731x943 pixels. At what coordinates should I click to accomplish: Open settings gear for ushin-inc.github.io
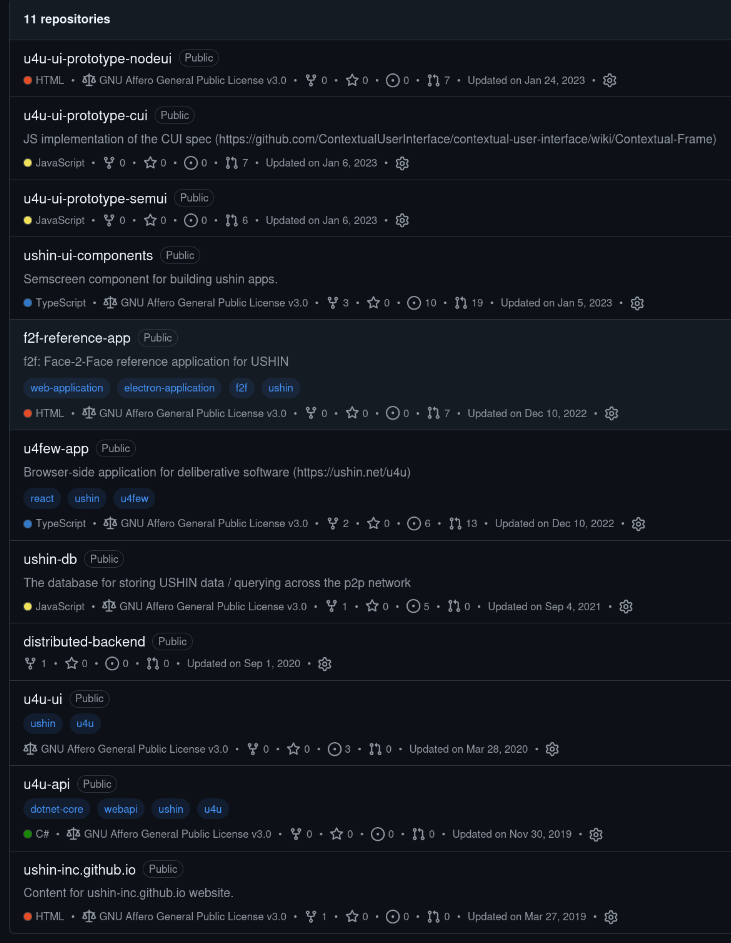pyautogui.click(x=611, y=916)
